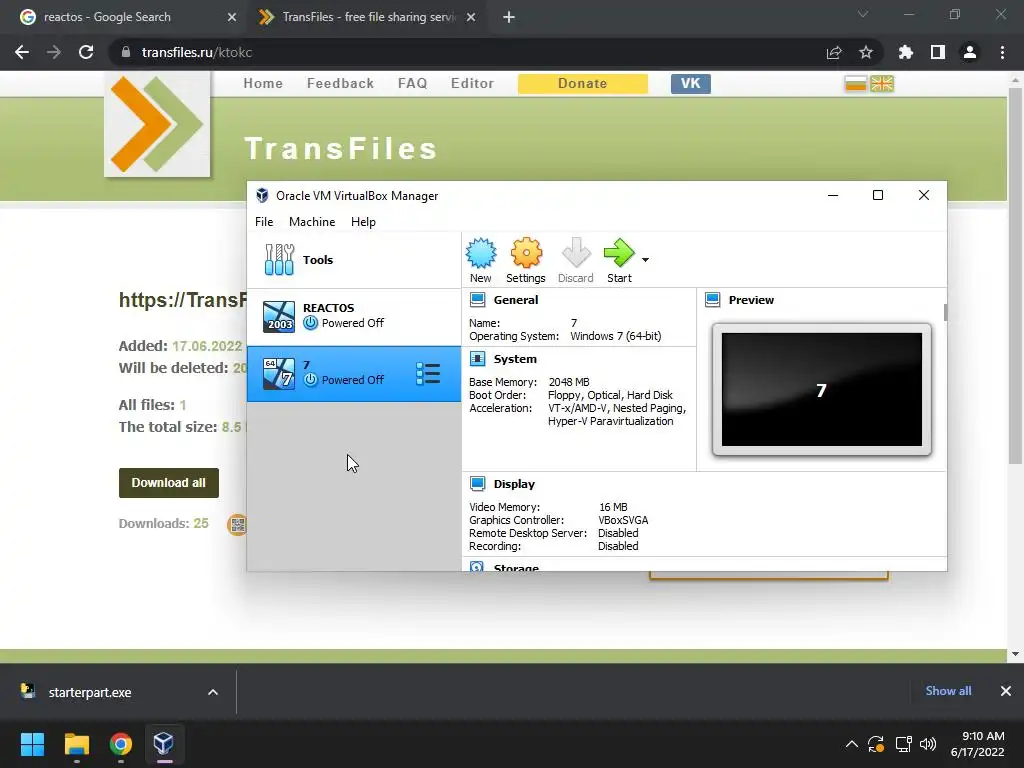Click the System section header
1024x768 pixels.
[515, 359]
